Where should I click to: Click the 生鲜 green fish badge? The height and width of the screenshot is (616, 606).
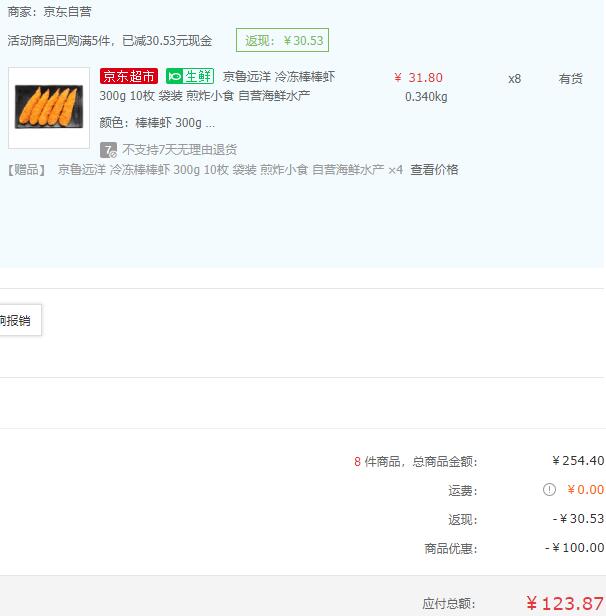click(190, 76)
